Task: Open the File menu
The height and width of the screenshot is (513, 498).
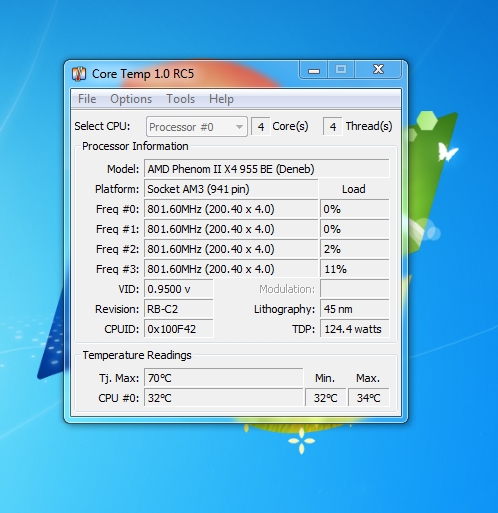Action: pos(87,99)
